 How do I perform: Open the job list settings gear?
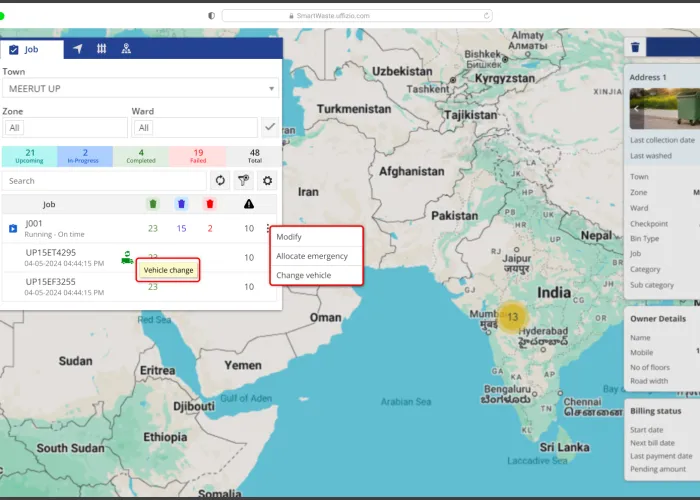point(267,181)
